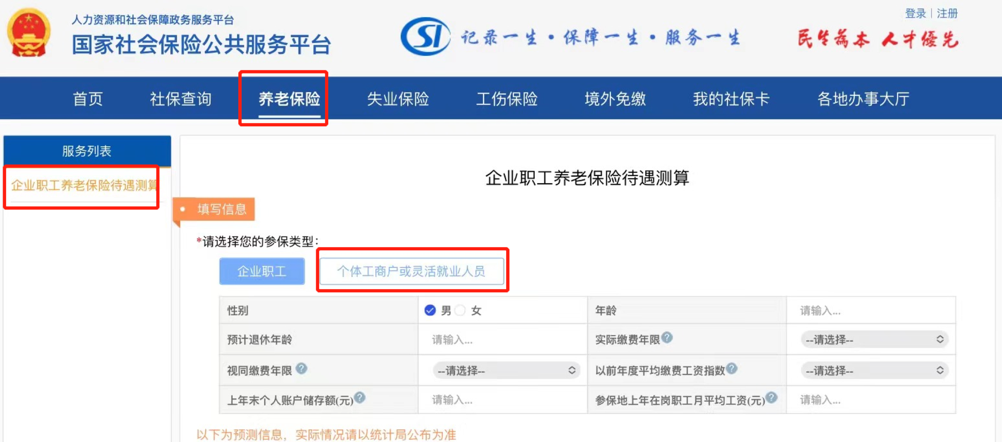Open the 养老保险 navigation tab
Viewport: 1002px width, 442px height.
[x=289, y=99]
